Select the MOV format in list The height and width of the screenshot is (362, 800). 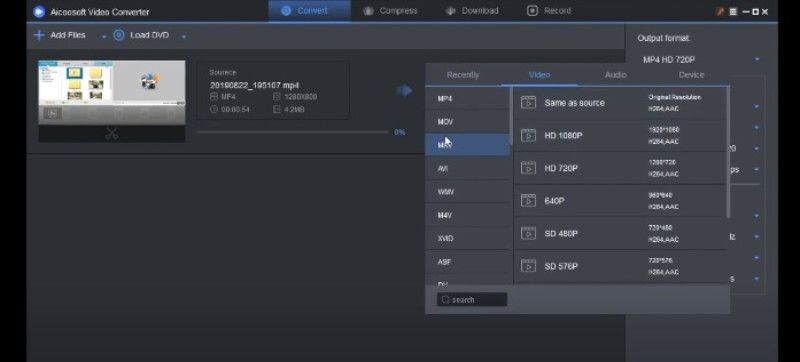(467, 122)
